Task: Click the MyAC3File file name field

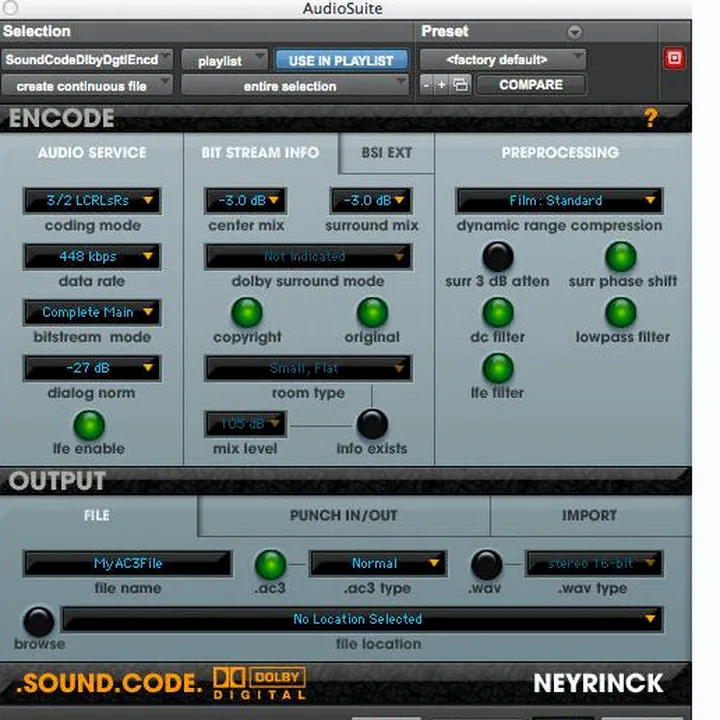Action: (128, 563)
